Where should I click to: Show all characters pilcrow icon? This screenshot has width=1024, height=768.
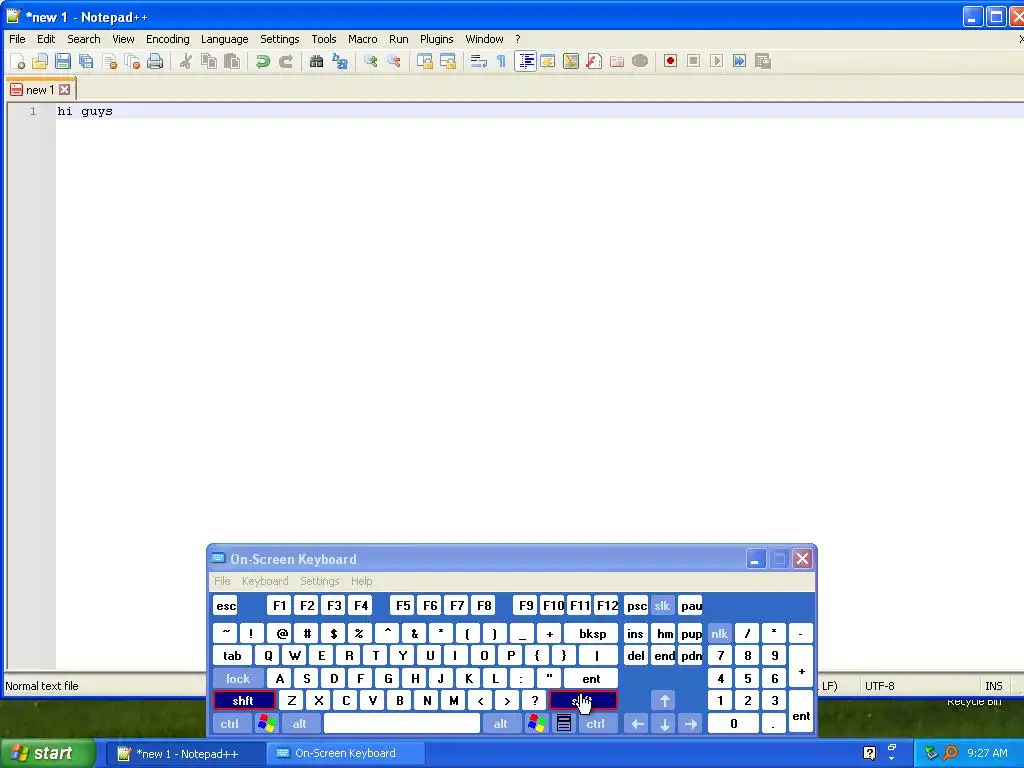(x=501, y=61)
